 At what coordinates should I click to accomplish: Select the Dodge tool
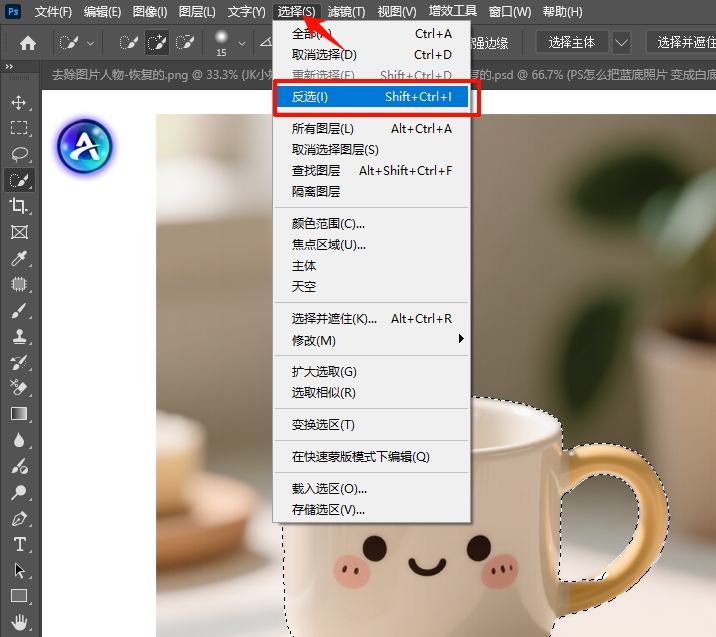[19, 466]
